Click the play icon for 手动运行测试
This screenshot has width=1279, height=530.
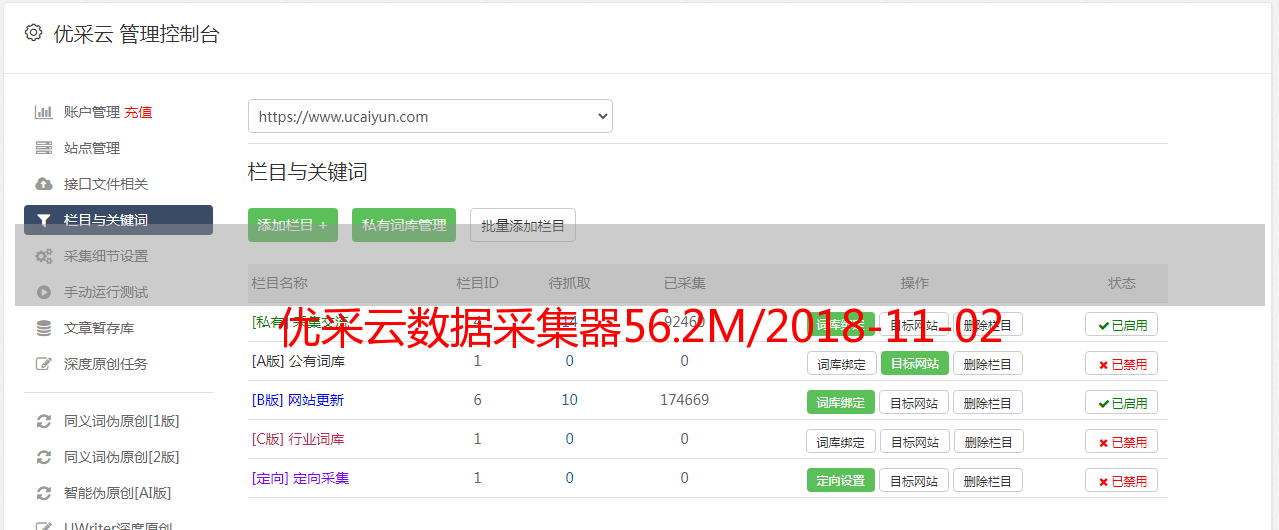[43, 292]
